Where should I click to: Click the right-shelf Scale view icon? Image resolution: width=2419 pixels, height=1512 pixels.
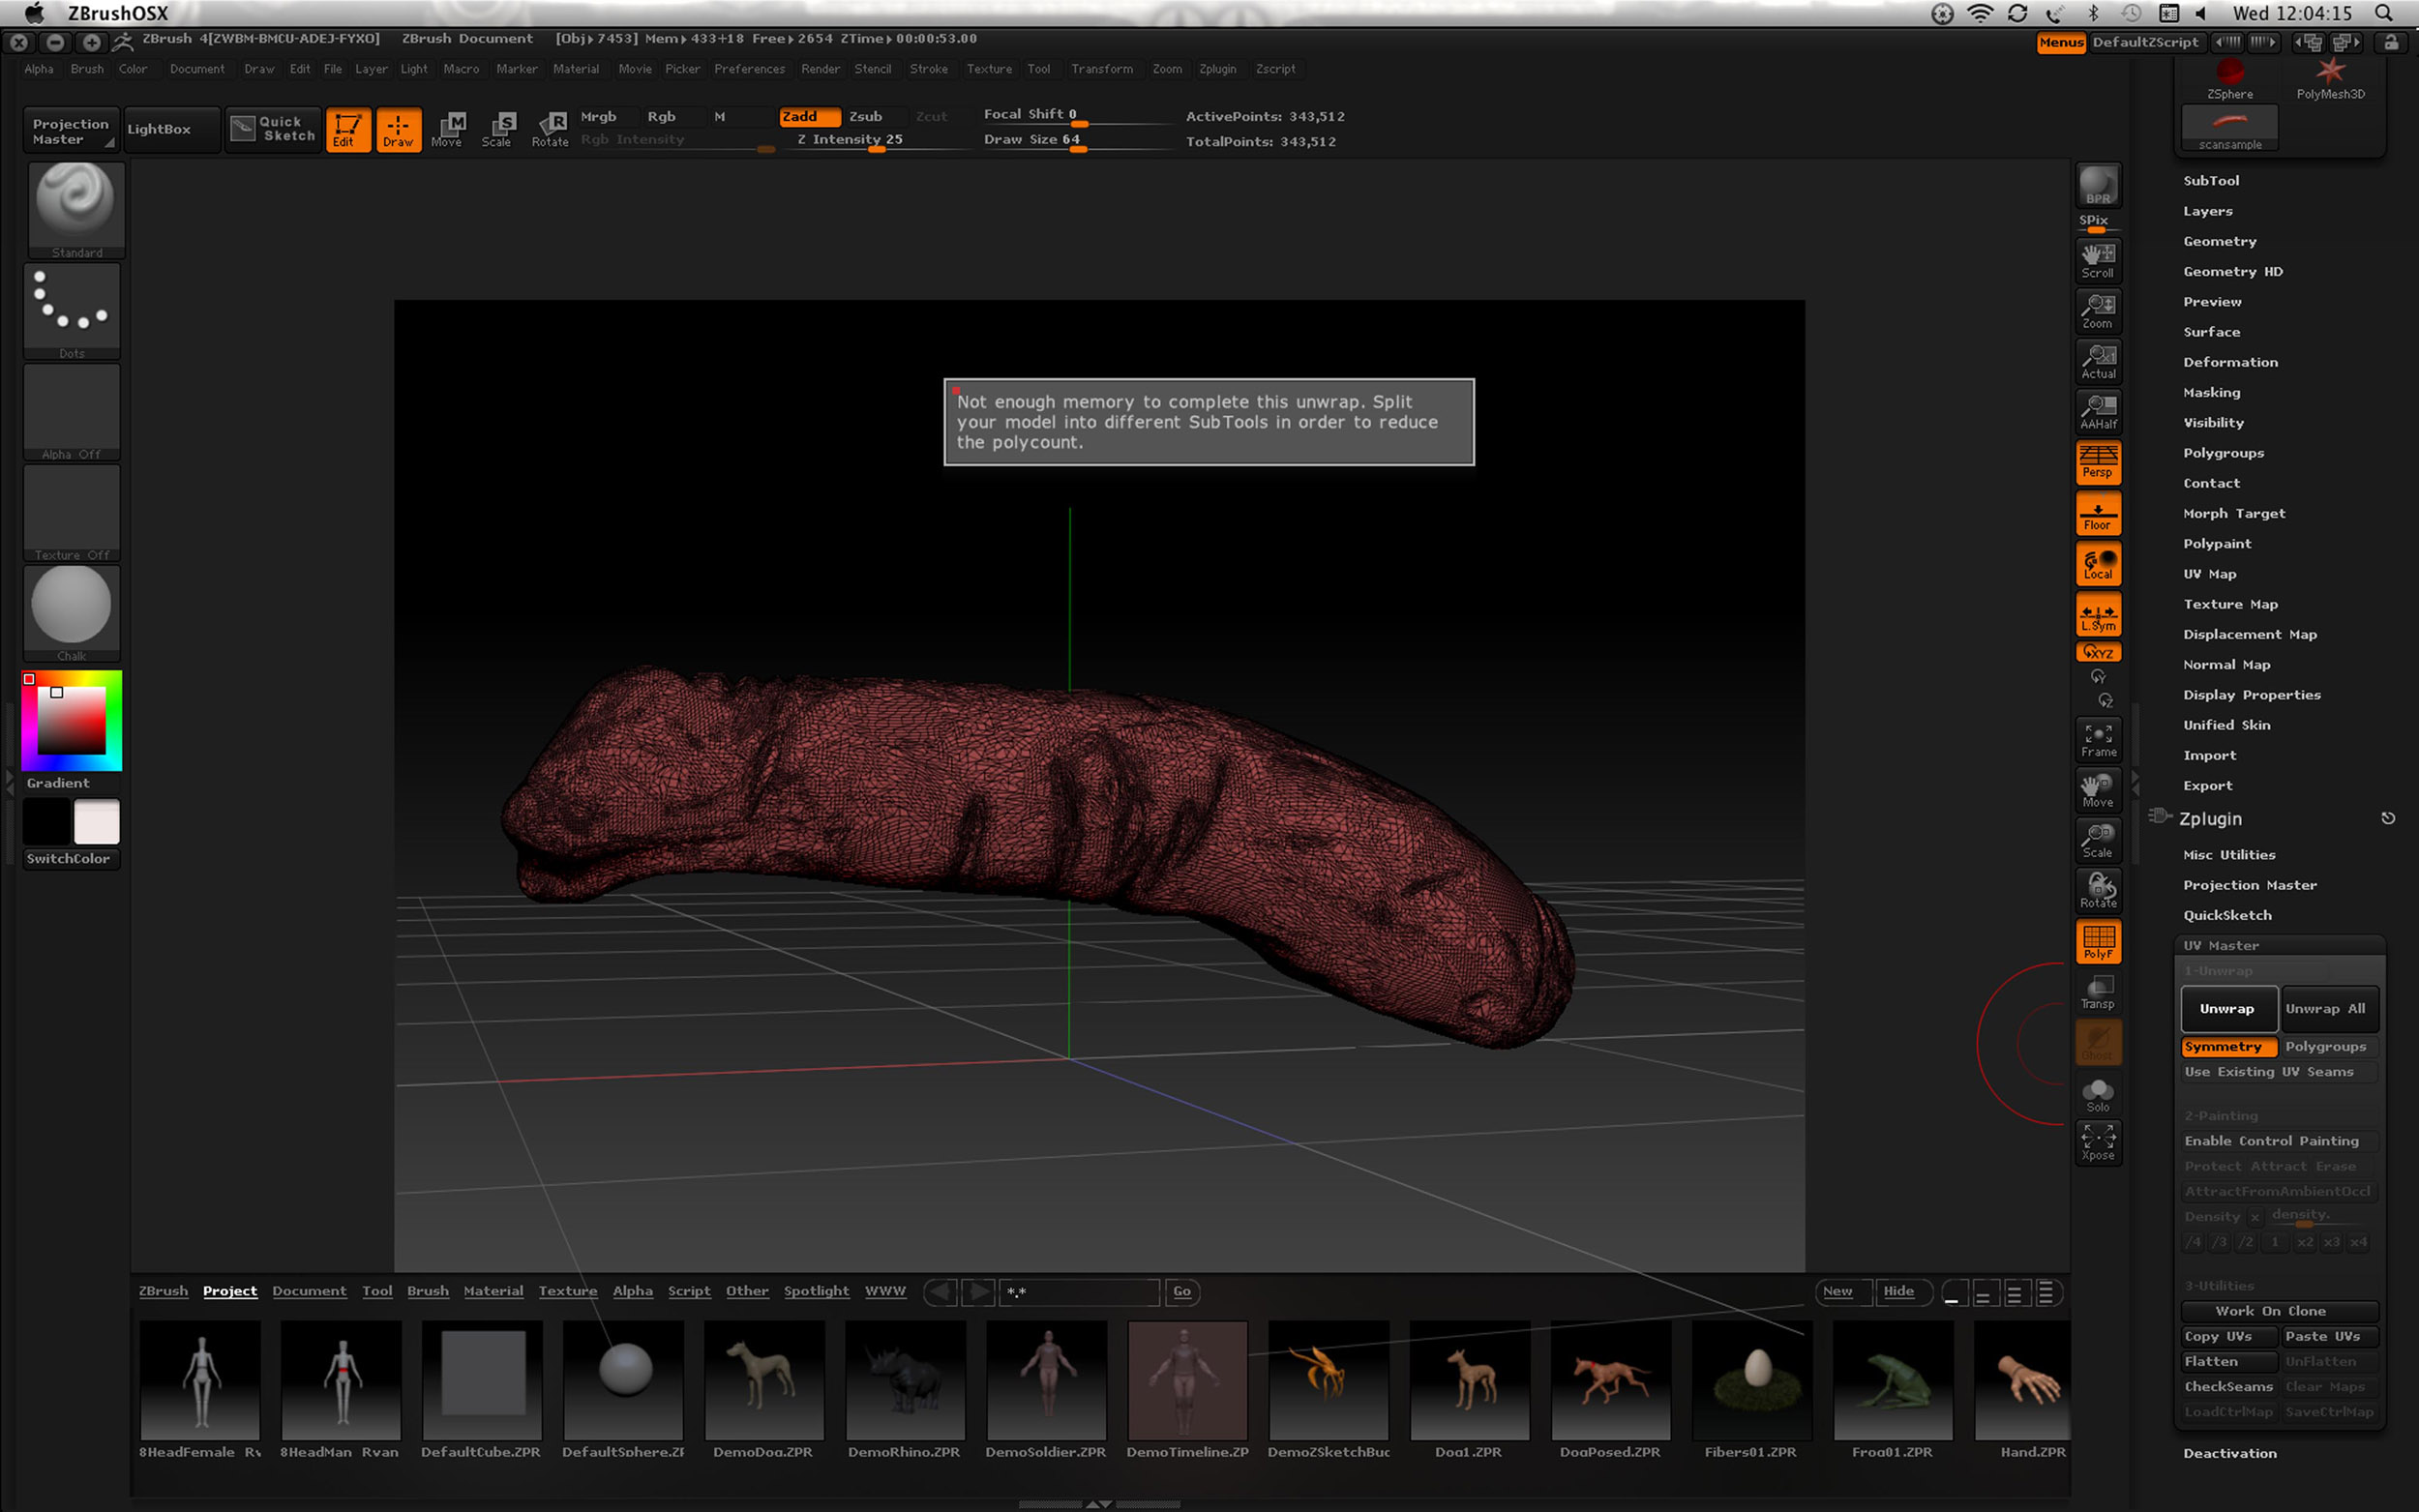[x=2098, y=840]
